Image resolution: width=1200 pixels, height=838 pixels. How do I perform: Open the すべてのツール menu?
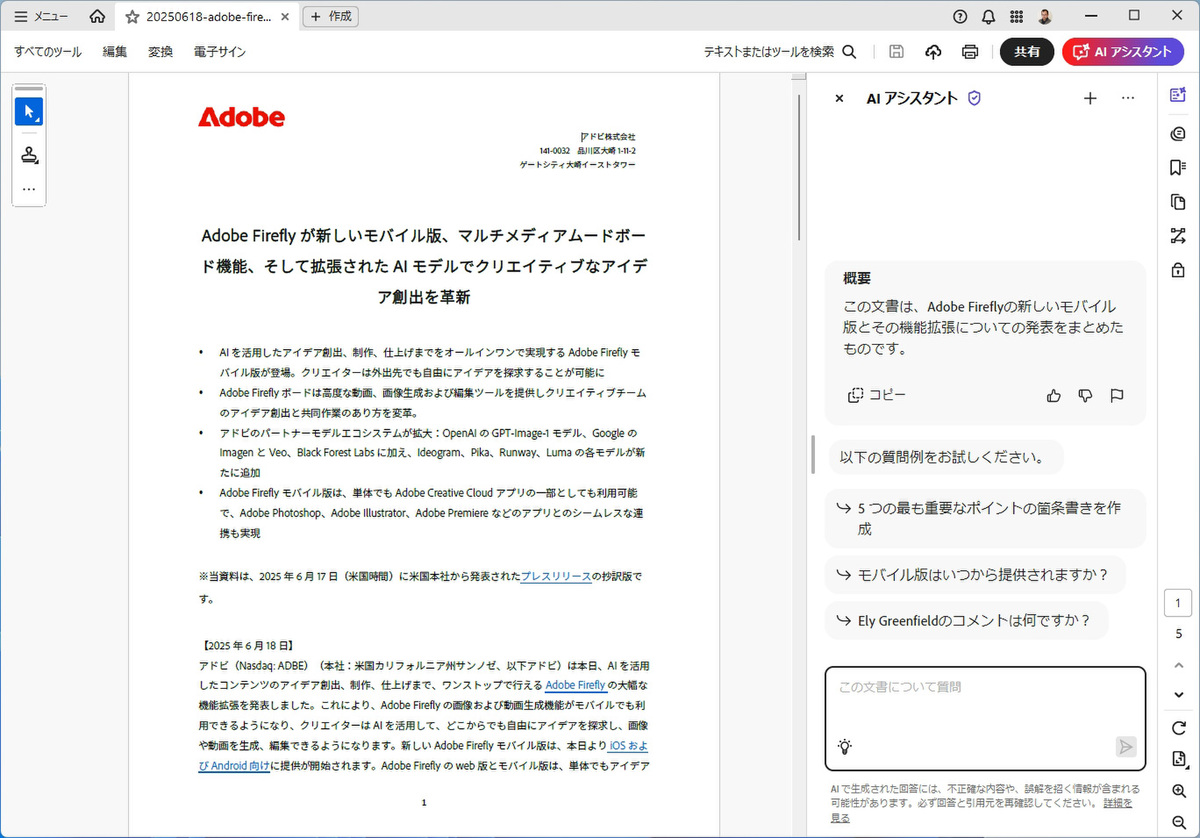pyautogui.click(x=48, y=52)
